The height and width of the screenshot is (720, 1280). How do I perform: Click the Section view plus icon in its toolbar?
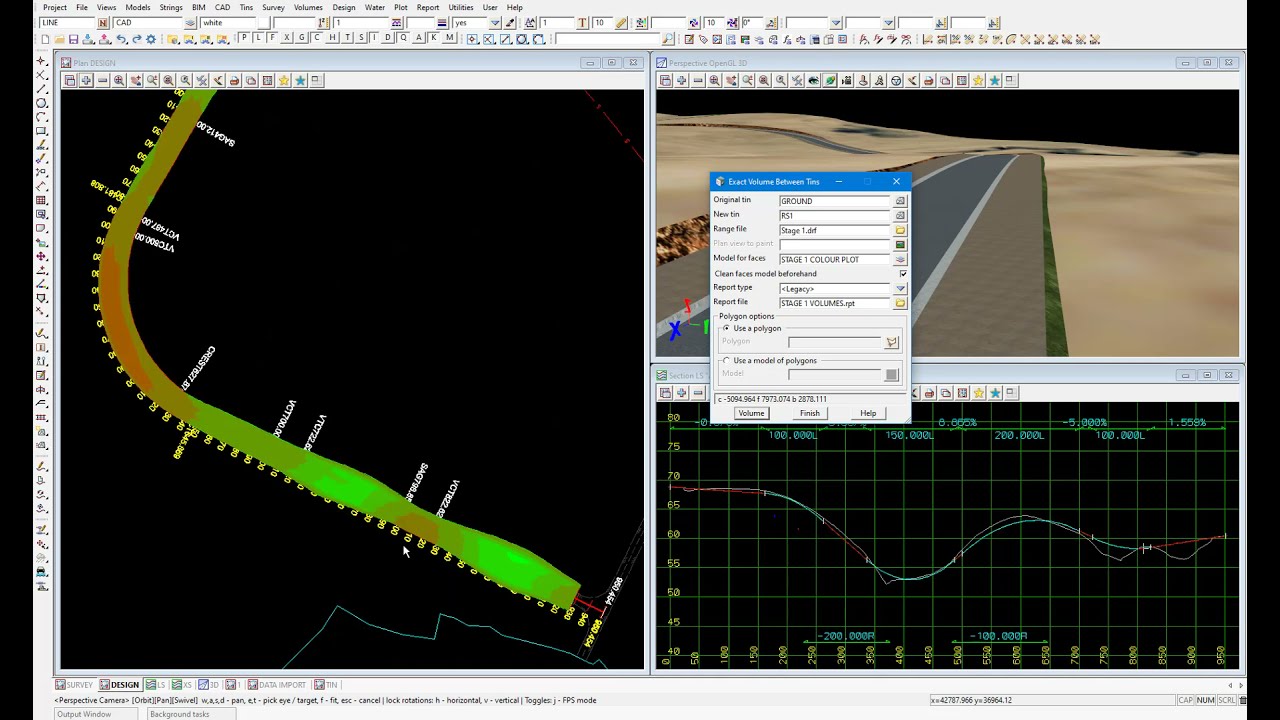(x=682, y=392)
